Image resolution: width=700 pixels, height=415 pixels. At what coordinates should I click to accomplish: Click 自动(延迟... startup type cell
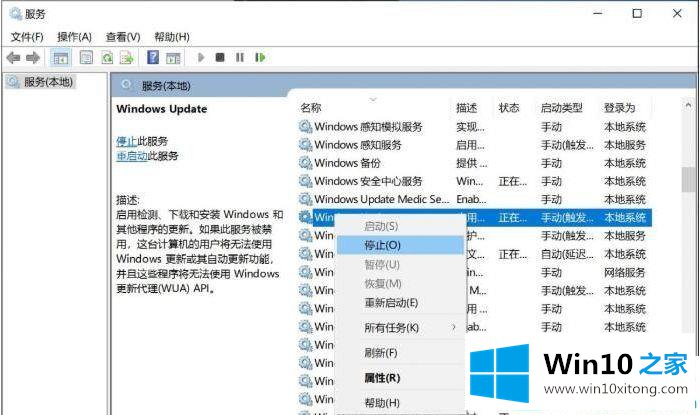pyautogui.click(x=567, y=254)
